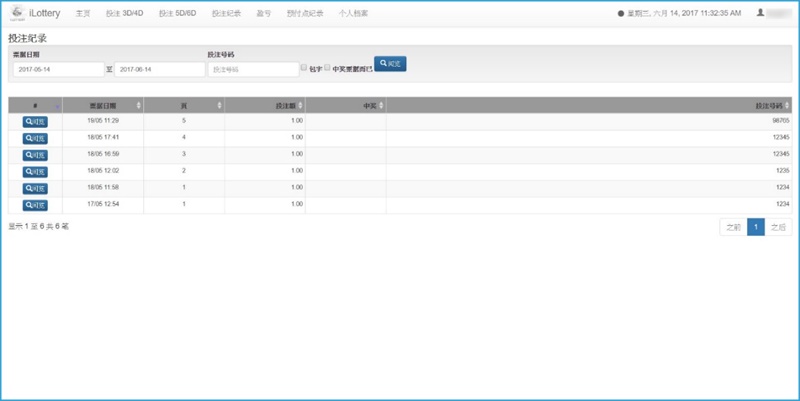Go to the next page with 之后
The height and width of the screenshot is (401, 800).
pyautogui.click(x=778, y=227)
